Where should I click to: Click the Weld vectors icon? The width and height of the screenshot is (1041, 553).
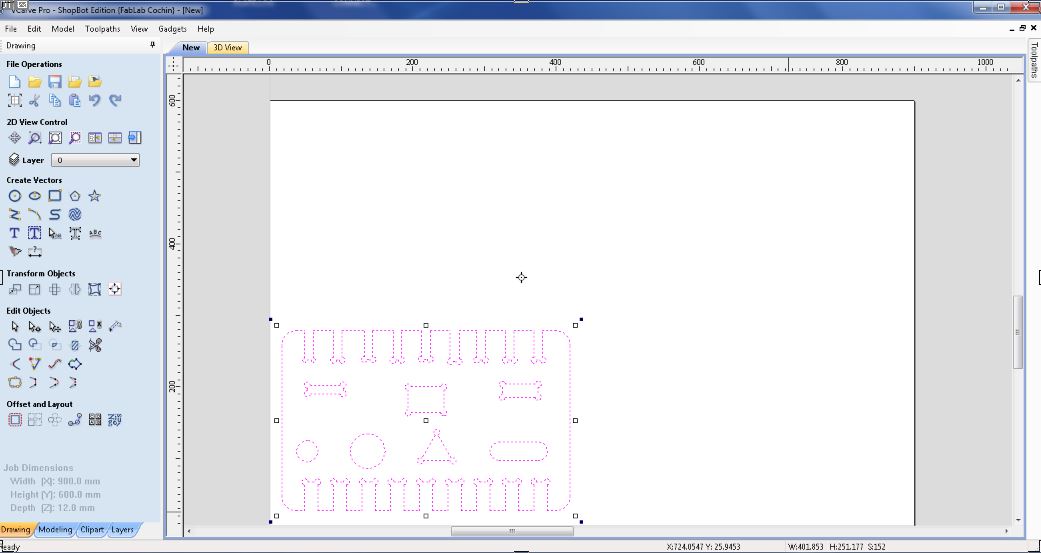click(15, 345)
